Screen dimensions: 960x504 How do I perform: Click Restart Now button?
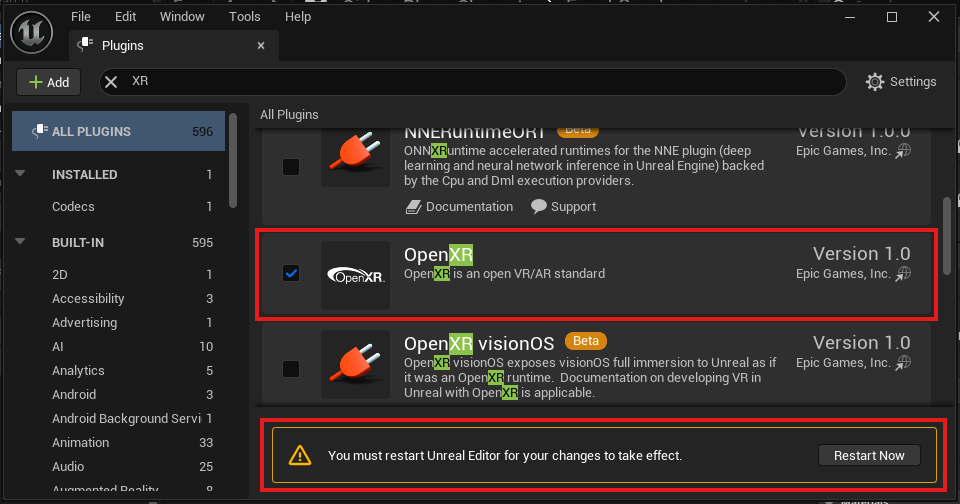(869, 455)
